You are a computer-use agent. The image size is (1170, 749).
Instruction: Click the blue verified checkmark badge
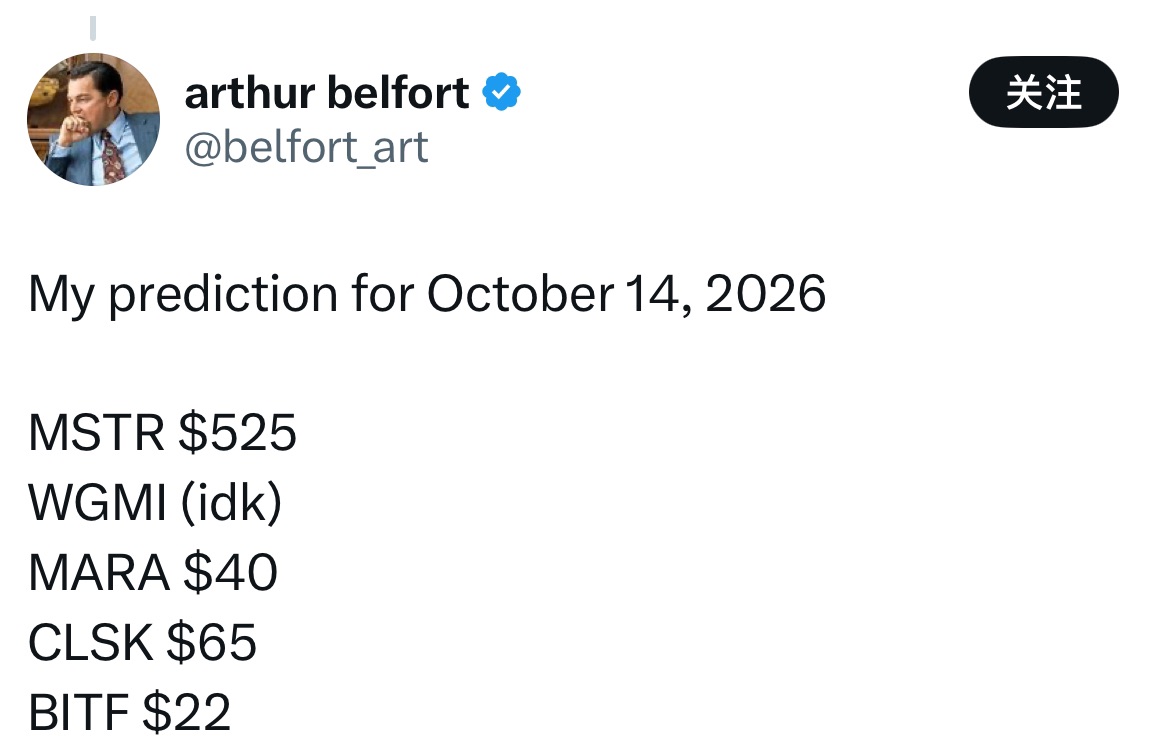point(501,92)
